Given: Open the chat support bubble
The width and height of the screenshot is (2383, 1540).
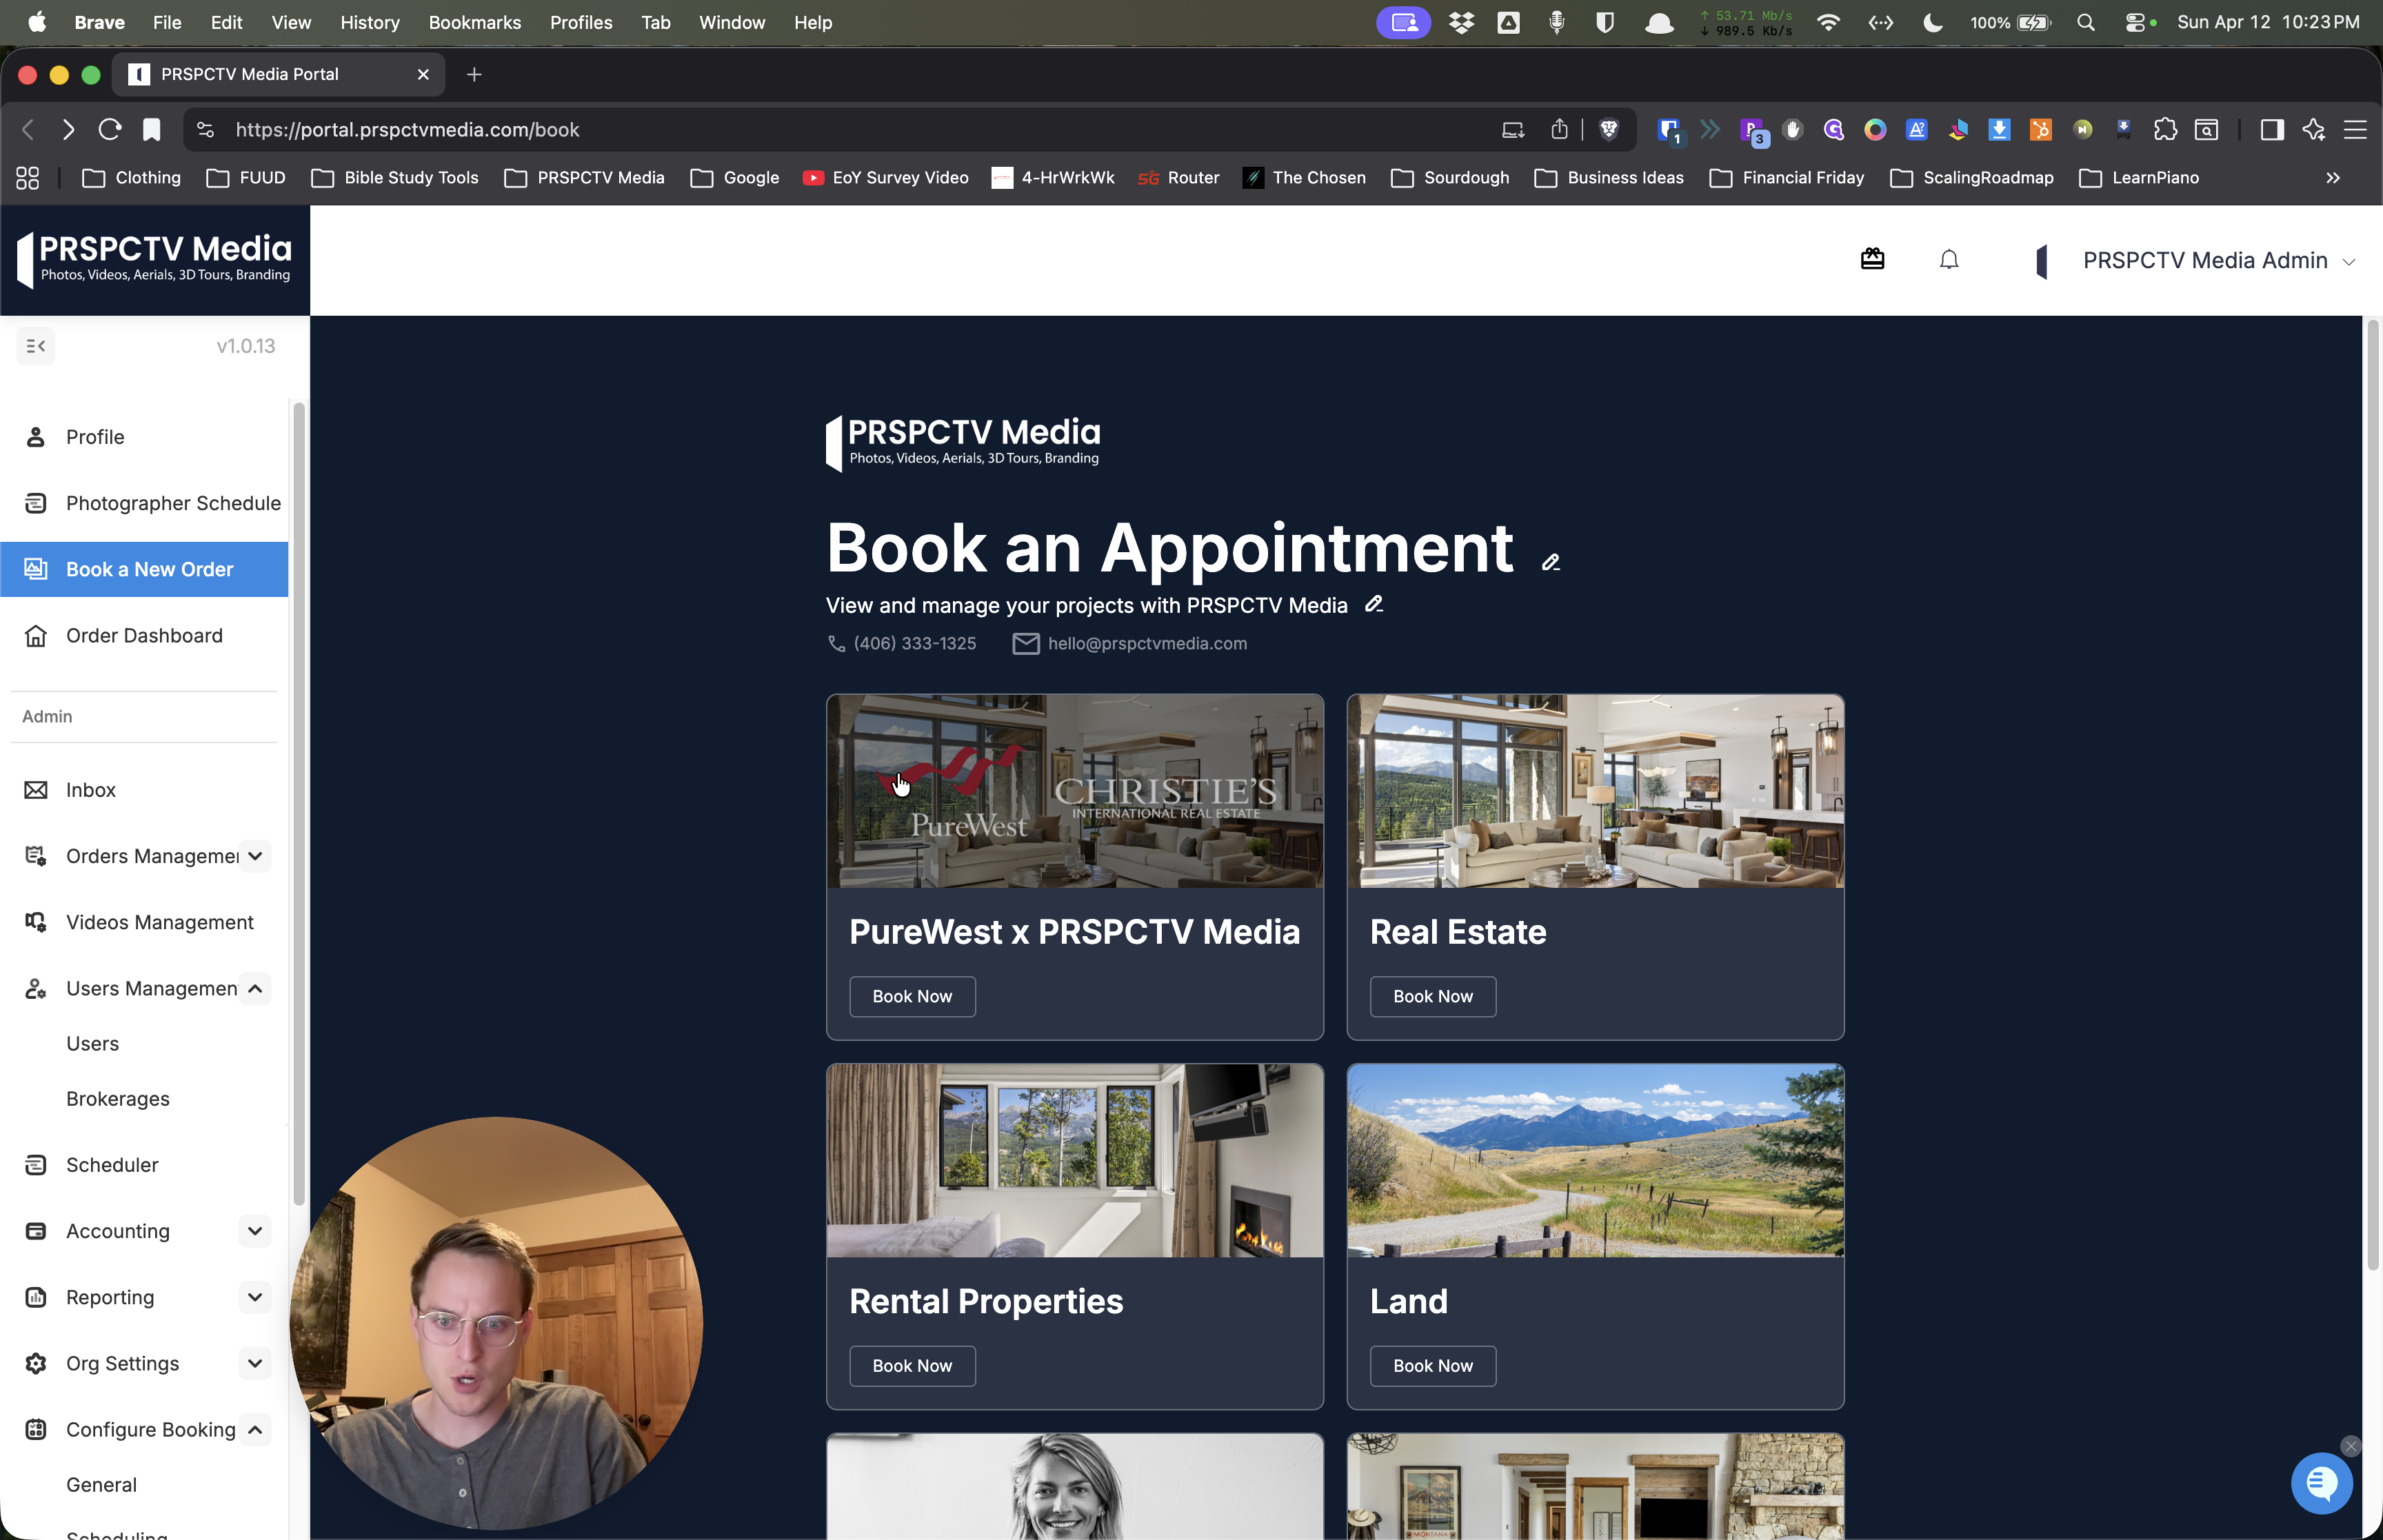Looking at the screenshot, I should [x=2321, y=1484].
